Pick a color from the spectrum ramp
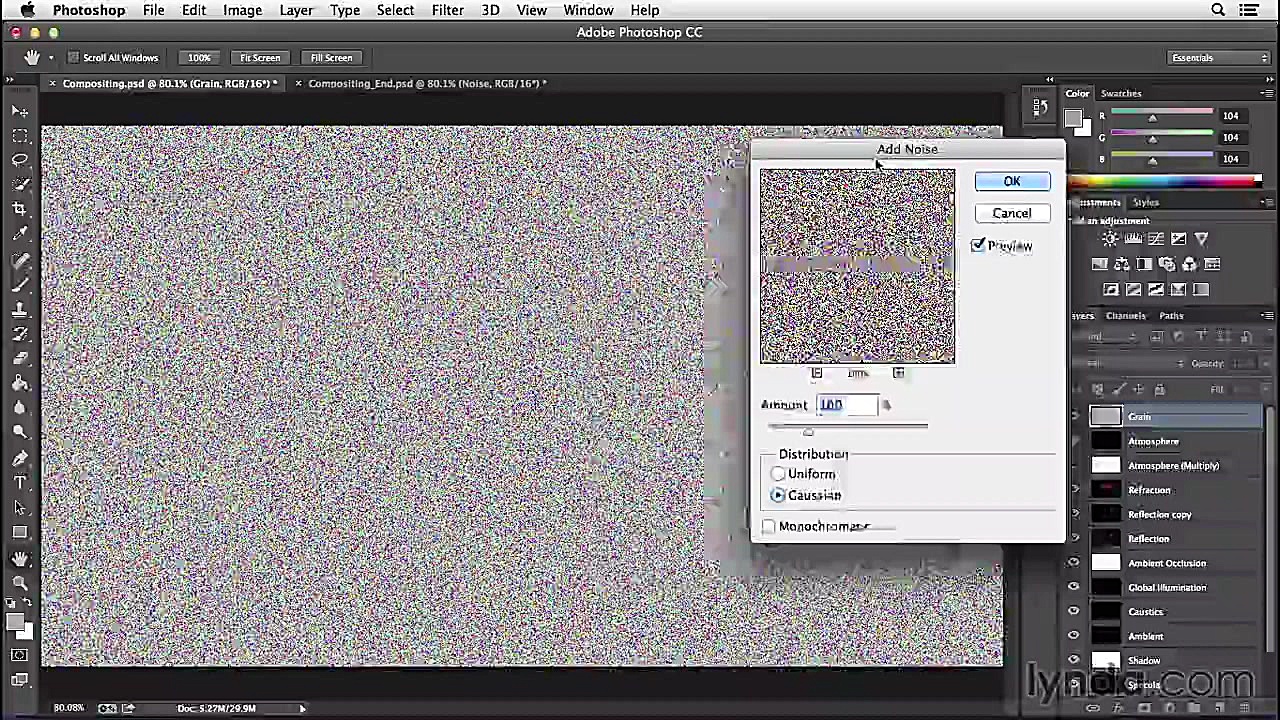Viewport: 1280px width, 720px height. pos(1165,181)
